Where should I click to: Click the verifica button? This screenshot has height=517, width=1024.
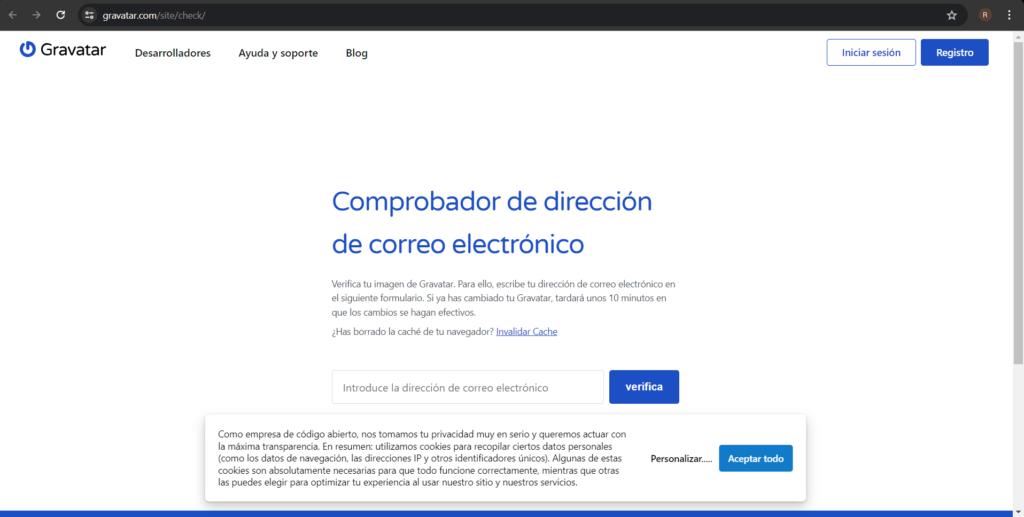[644, 387]
